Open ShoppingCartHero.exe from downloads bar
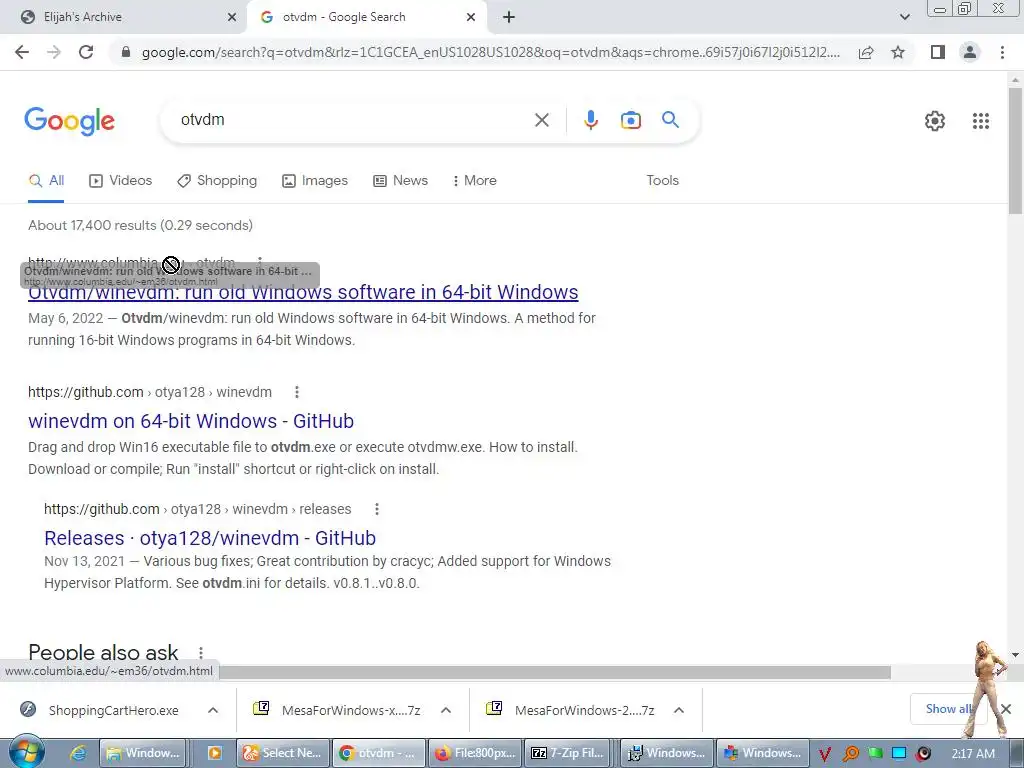The height and width of the screenshot is (768, 1024). pyautogui.click(x=113, y=710)
